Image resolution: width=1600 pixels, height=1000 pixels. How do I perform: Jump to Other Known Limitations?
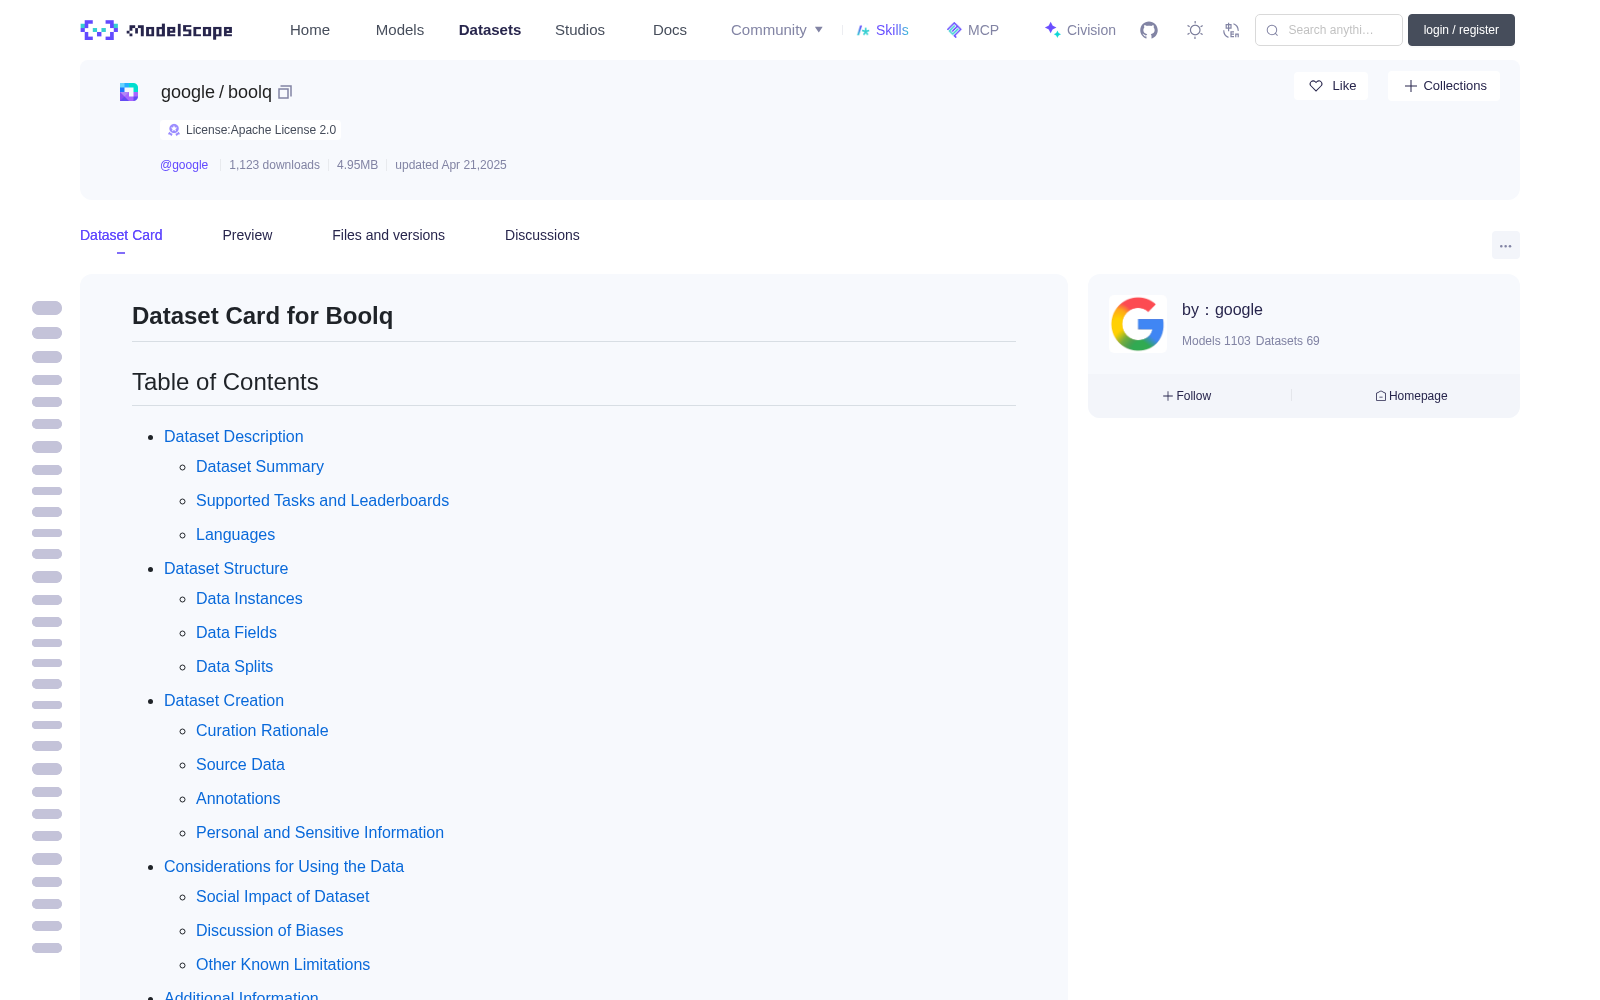tap(283, 964)
